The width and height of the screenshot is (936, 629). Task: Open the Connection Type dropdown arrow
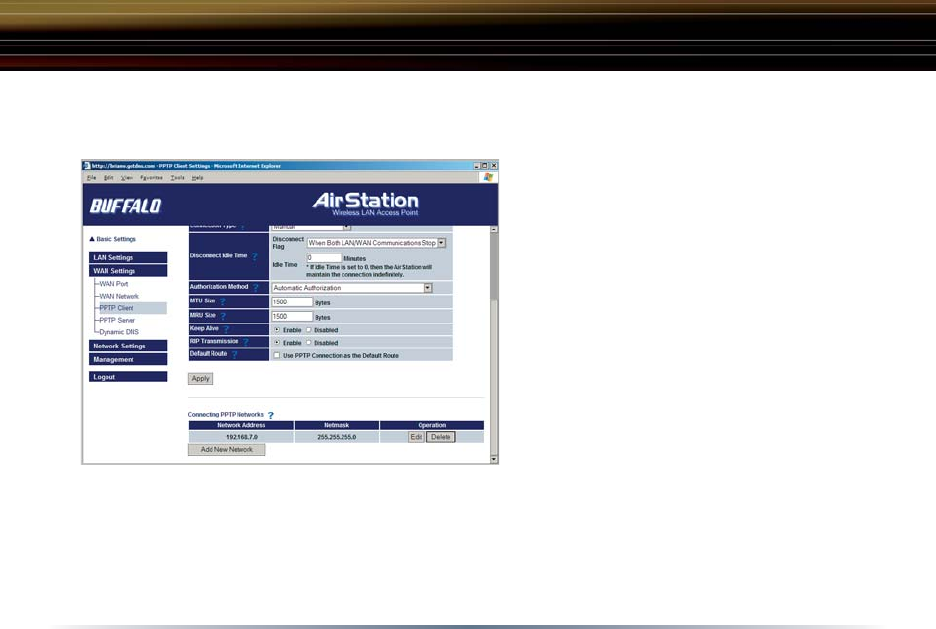tap(346, 227)
